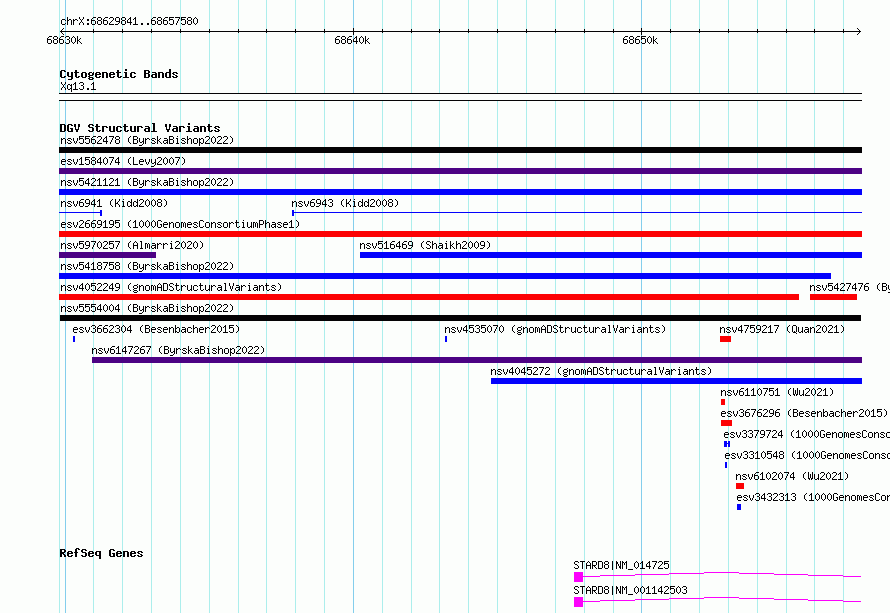
Task: Open the STARD8|NM_001142503 gene label
Action: pyautogui.click(x=630, y=590)
